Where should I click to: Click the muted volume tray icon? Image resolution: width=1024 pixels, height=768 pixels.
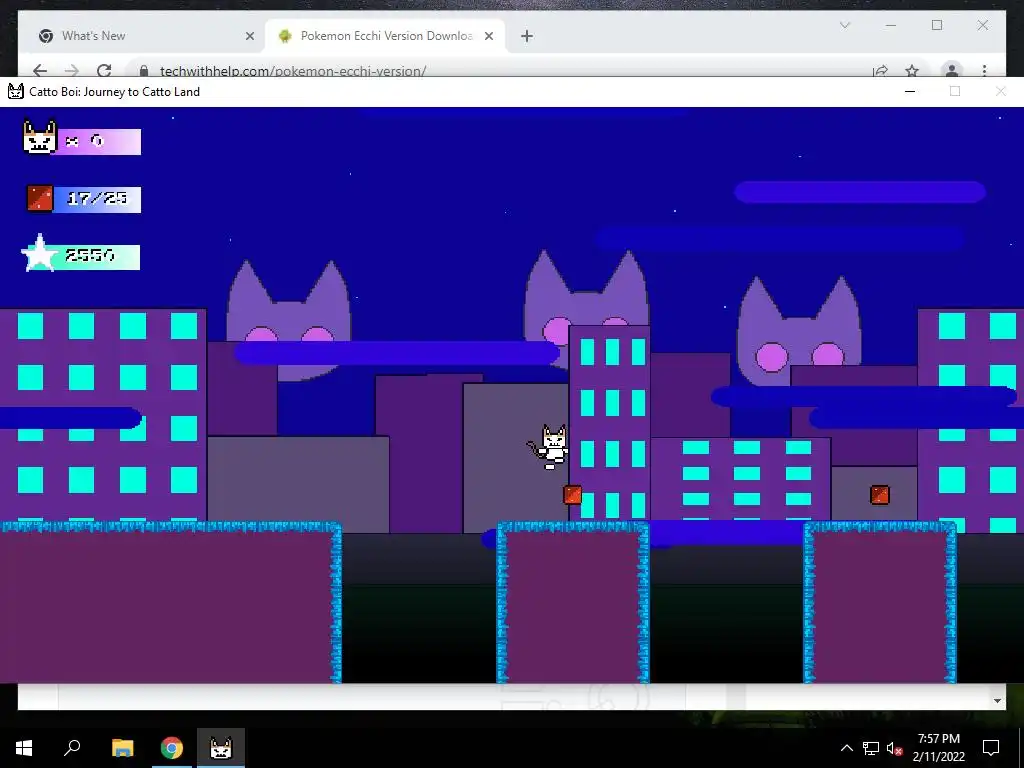(894, 748)
